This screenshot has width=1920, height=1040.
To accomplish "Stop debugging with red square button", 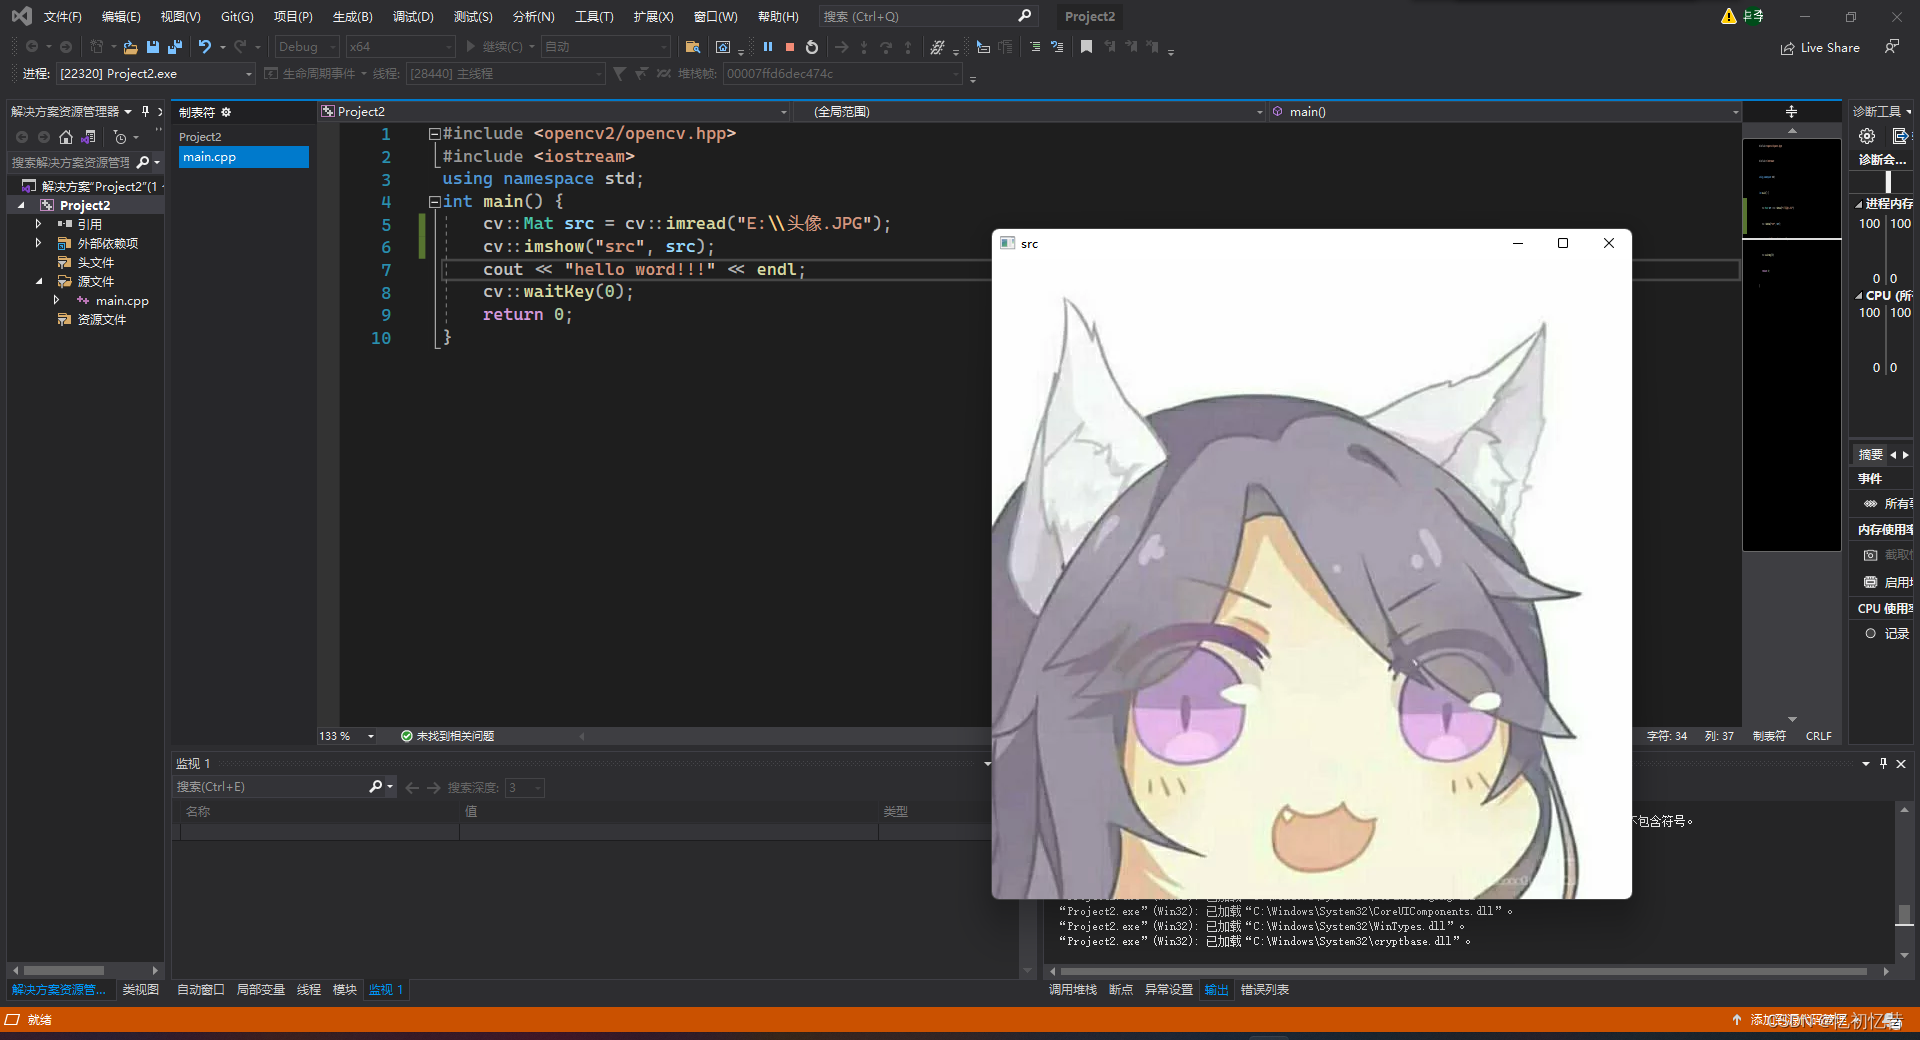I will pyautogui.click(x=790, y=47).
